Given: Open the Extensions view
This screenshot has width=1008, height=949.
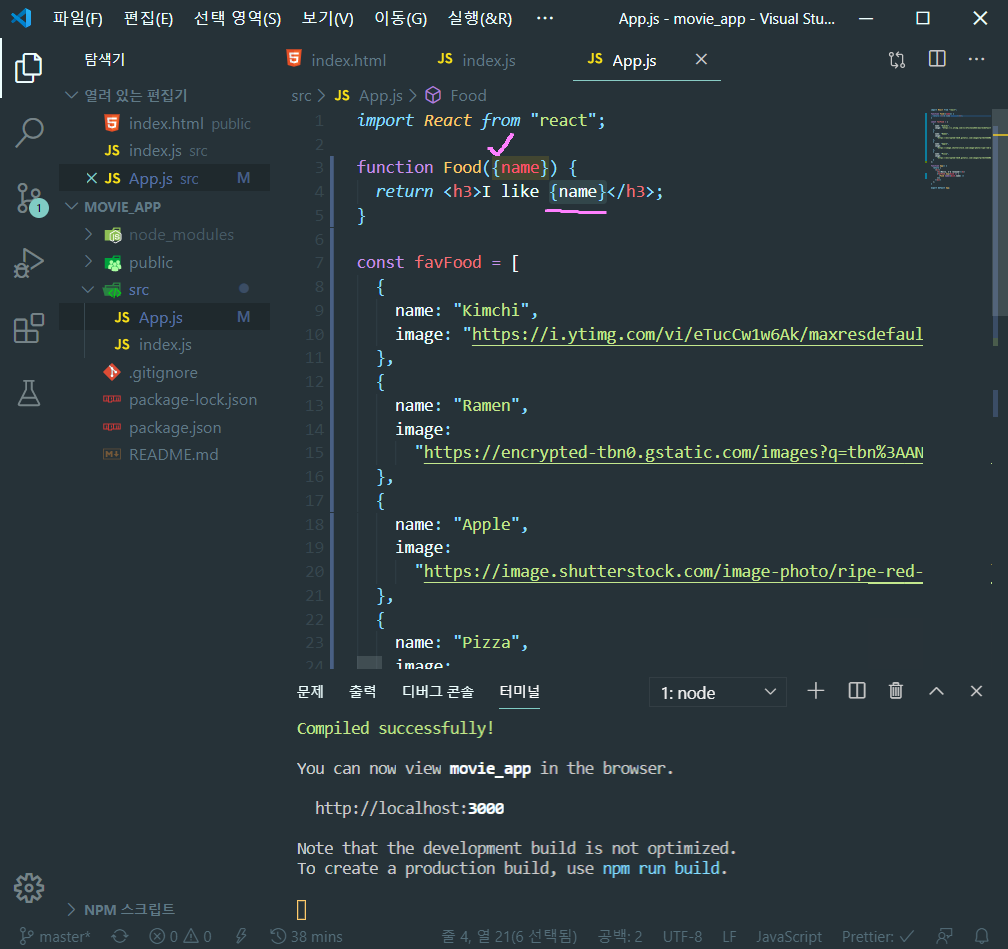Looking at the screenshot, I should pyautogui.click(x=28, y=328).
